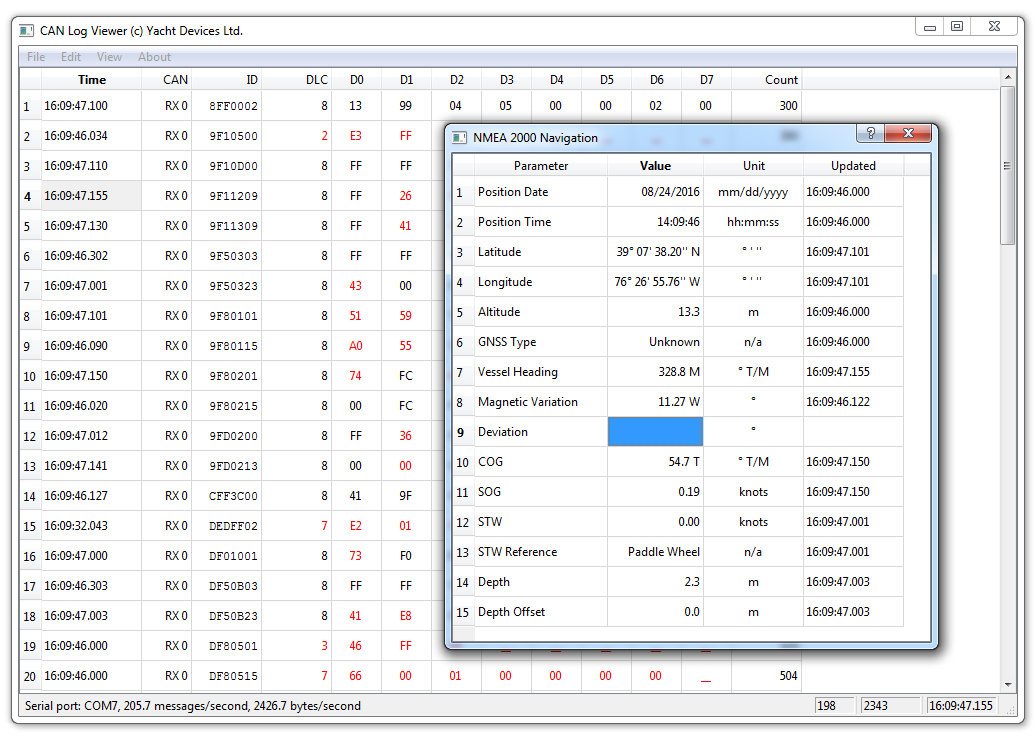Click the NMEA 2000 Navigation window icon

point(459,137)
